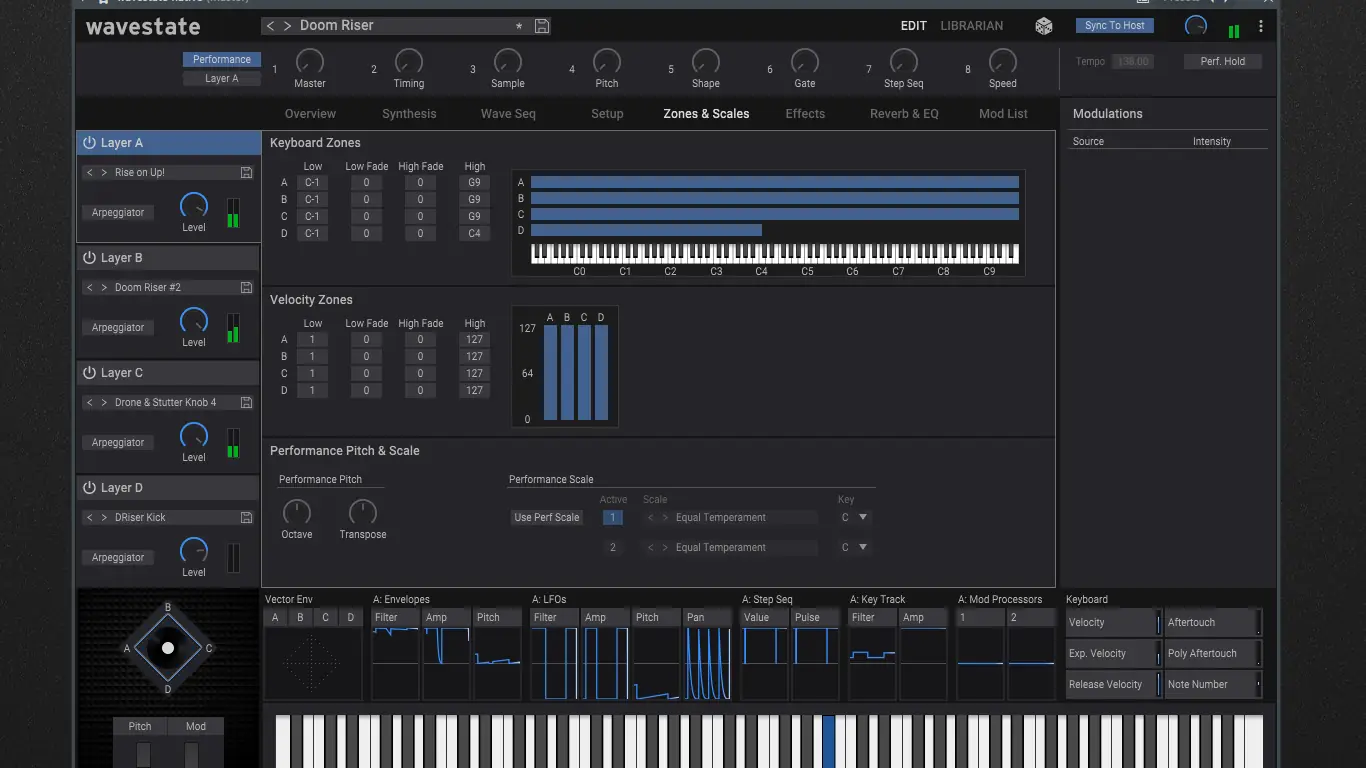Click keyboard zone A Low field C-1
The height and width of the screenshot is (768, 1366).
tap(312, 183)
